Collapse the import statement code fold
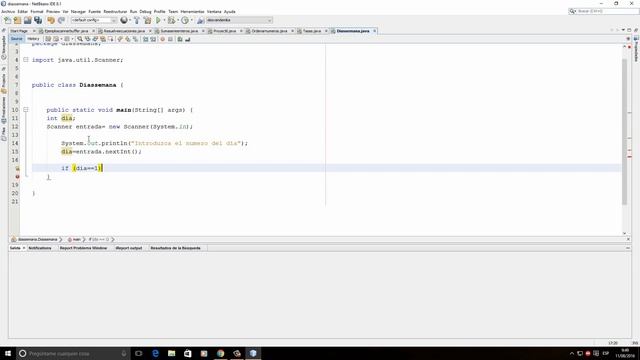The image size is (640, 360). coord(26,60)
